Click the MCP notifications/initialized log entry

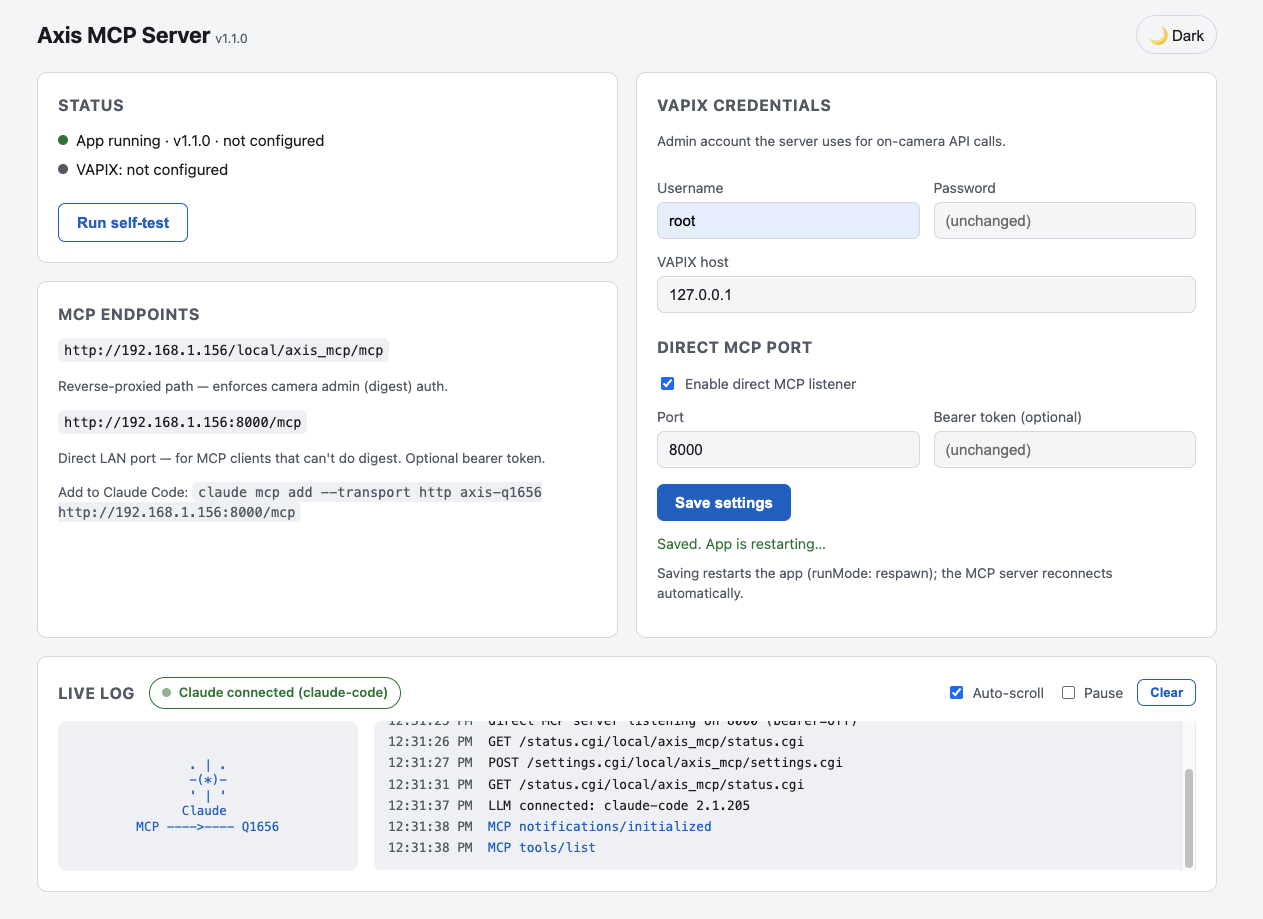[x=599, y=827]
